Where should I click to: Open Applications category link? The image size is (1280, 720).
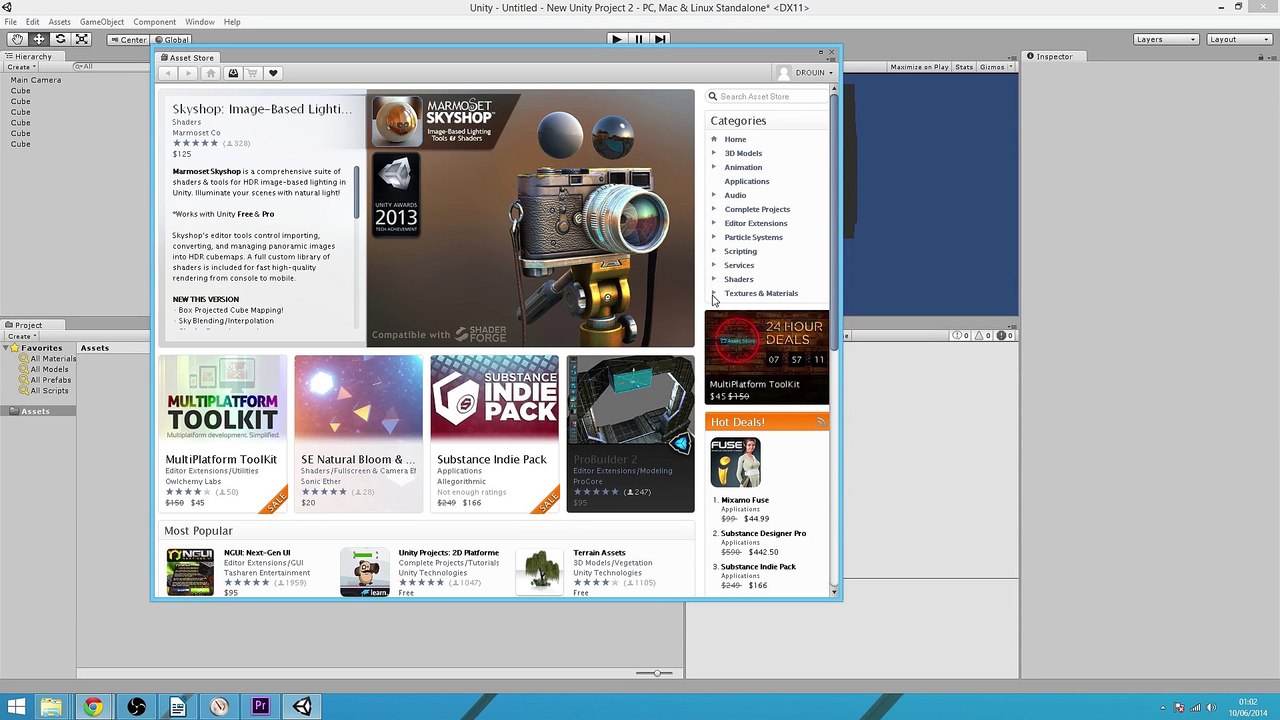(747, 181)
